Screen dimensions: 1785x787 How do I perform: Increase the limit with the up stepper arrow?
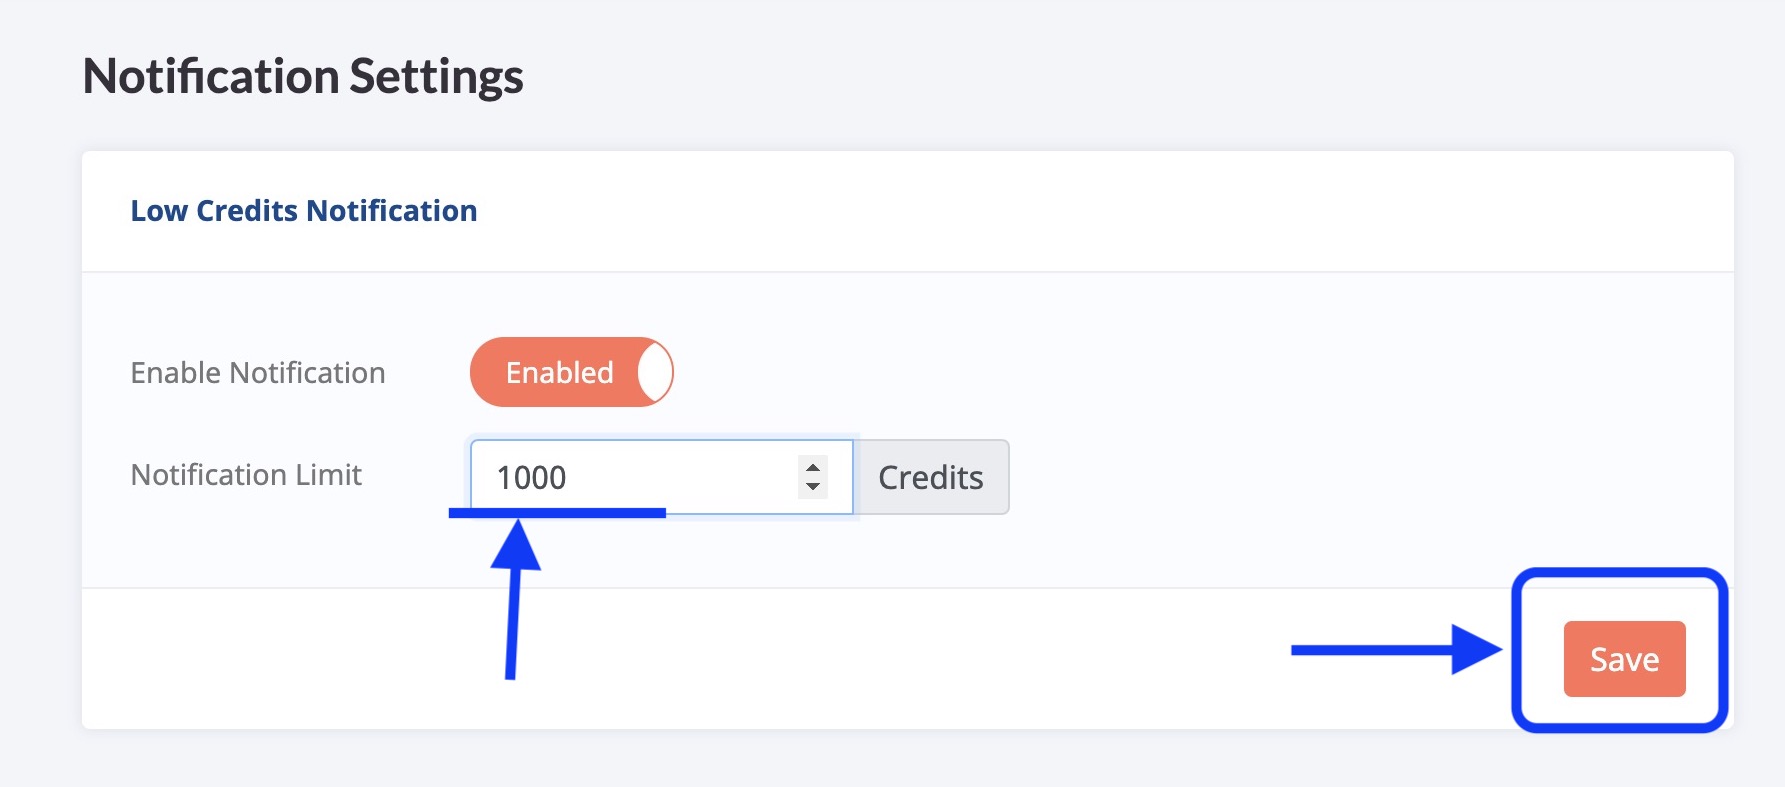point(813,467)
